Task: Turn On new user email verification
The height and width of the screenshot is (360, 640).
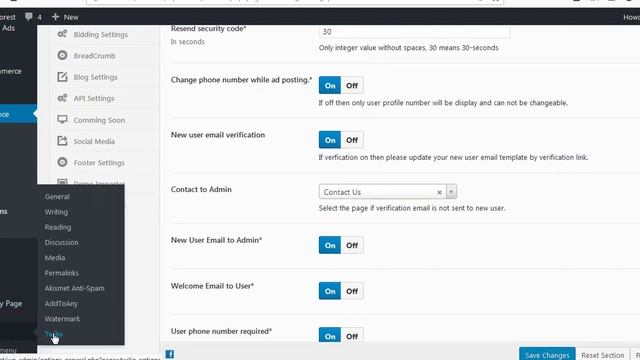Action: pos(330,140)
